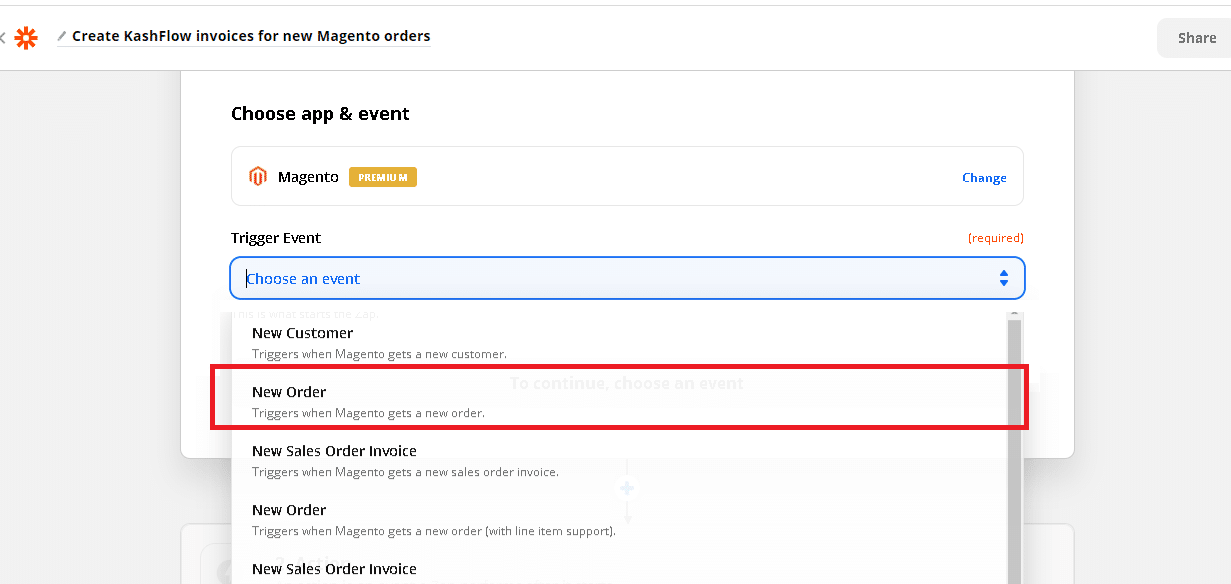
Task: Click the plus icon to add step
Action: click(627, 488)
